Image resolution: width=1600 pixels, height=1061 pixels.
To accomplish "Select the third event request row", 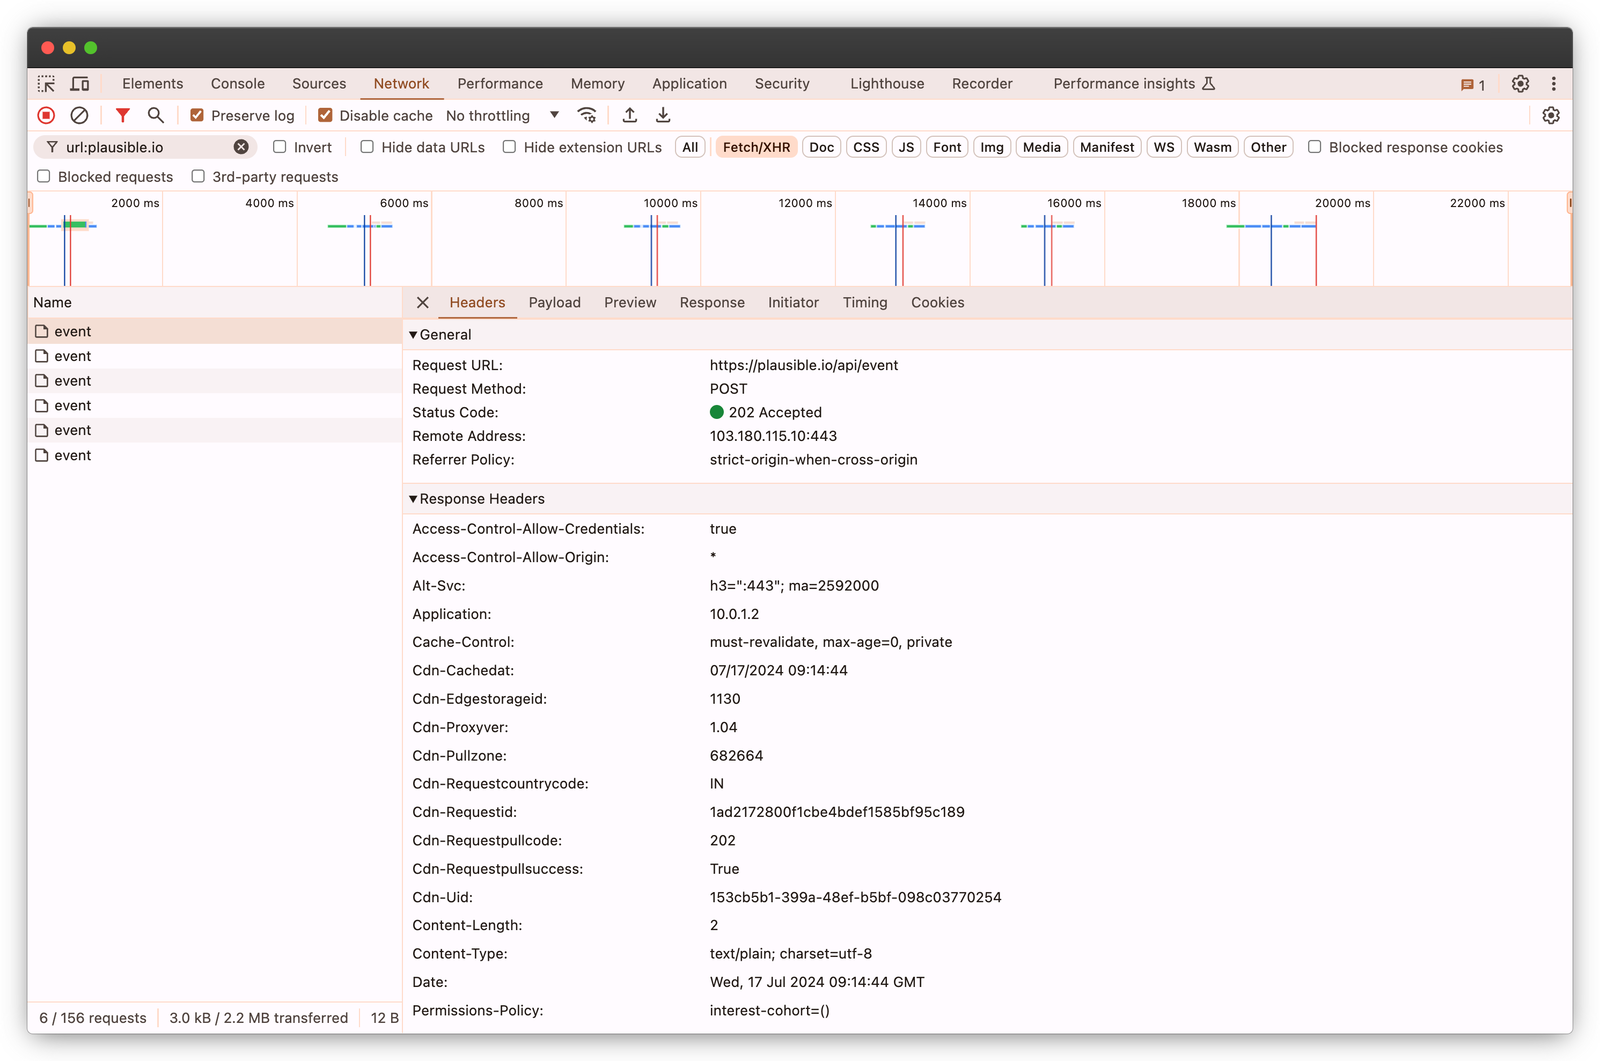I will 70,380.
